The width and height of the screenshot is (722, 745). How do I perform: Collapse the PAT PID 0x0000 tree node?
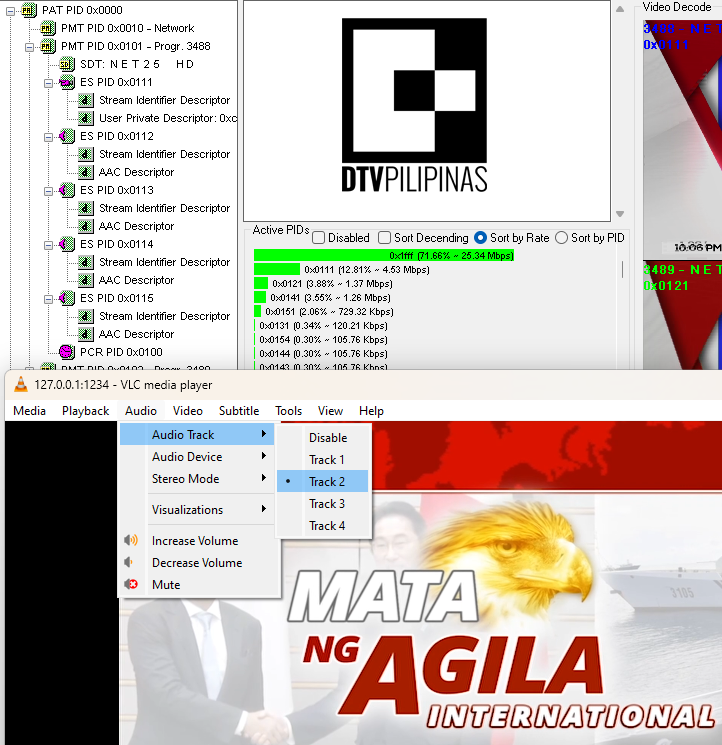click(10, 10)
